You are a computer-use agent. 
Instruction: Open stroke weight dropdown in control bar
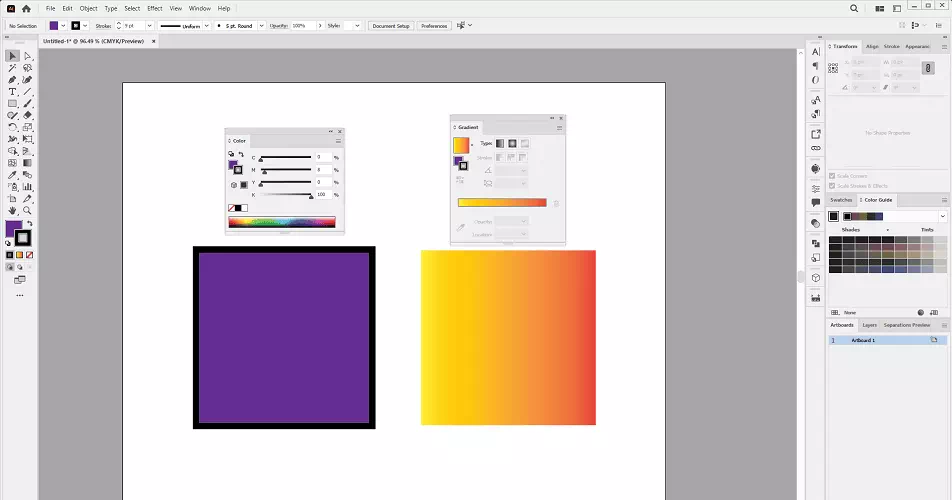(x=149, y=25)
